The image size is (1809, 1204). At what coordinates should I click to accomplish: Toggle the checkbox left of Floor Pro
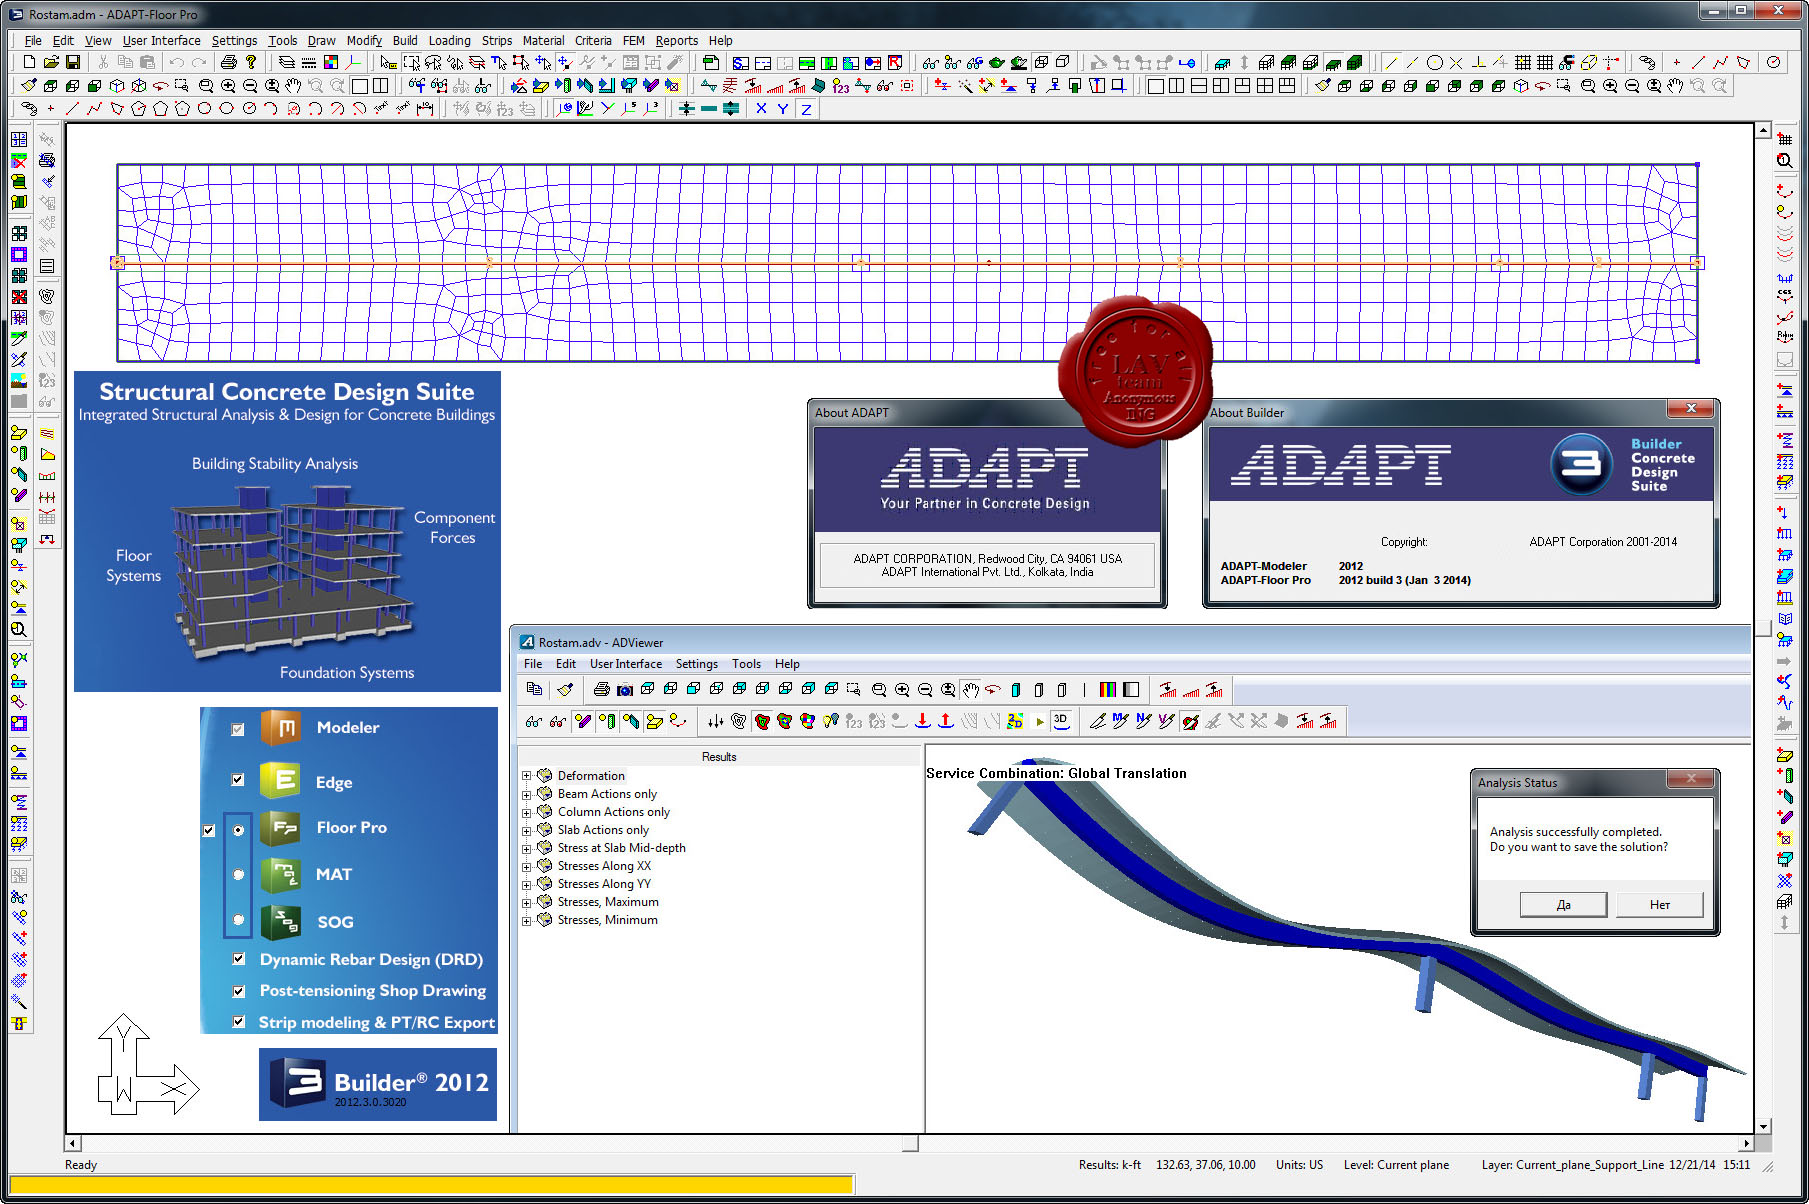pos(208,830)
